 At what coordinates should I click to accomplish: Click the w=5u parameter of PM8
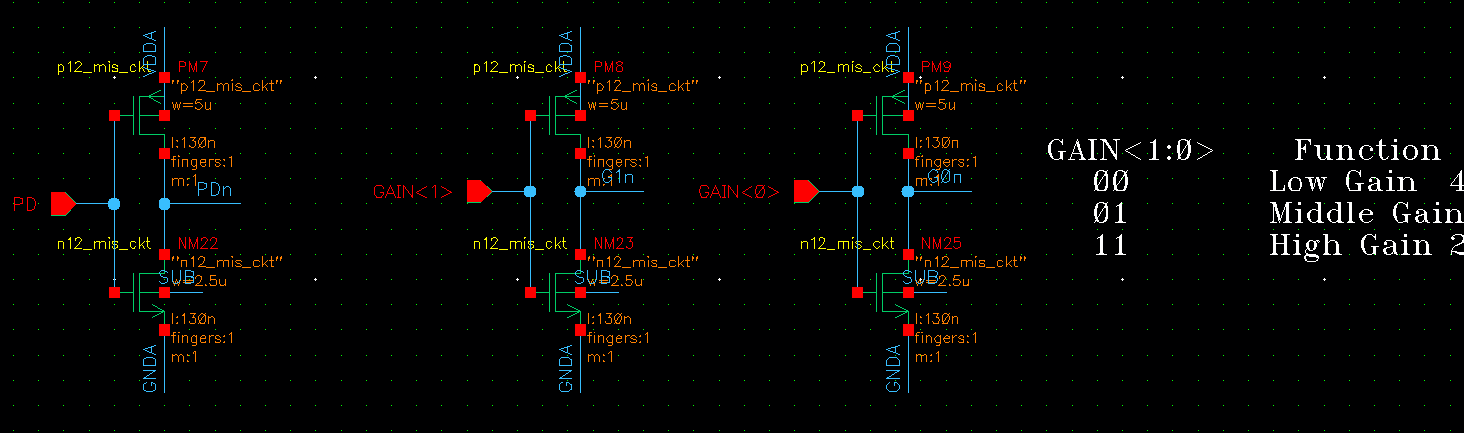608,105
